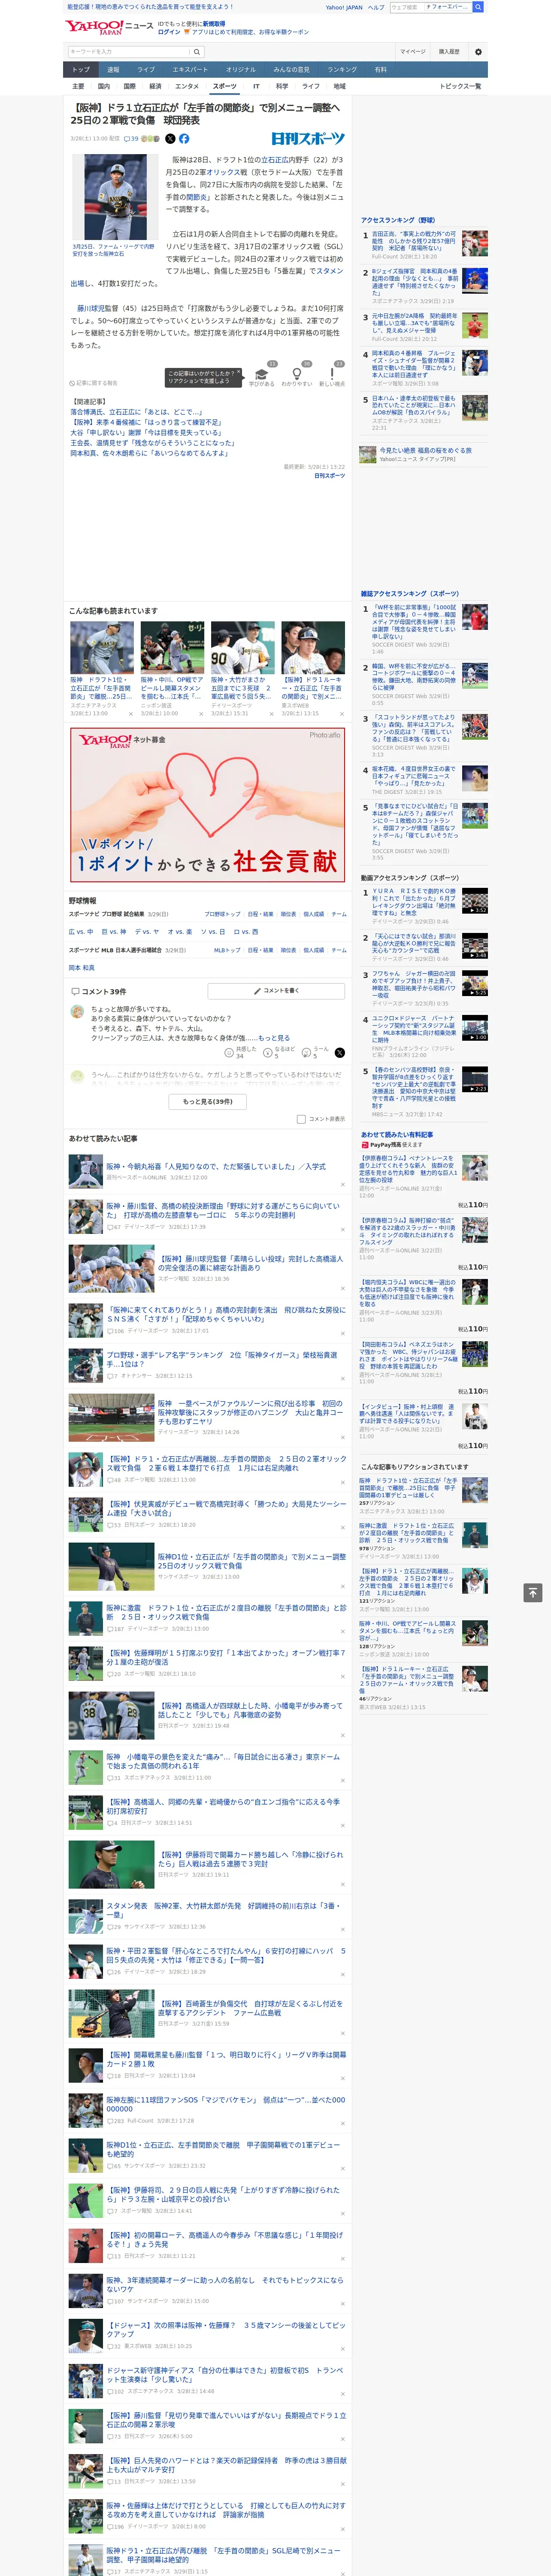Screen dimensions: 551x2576
Task: React with 学びがある graduation cap icon
Action: click(x=262, y=374)
